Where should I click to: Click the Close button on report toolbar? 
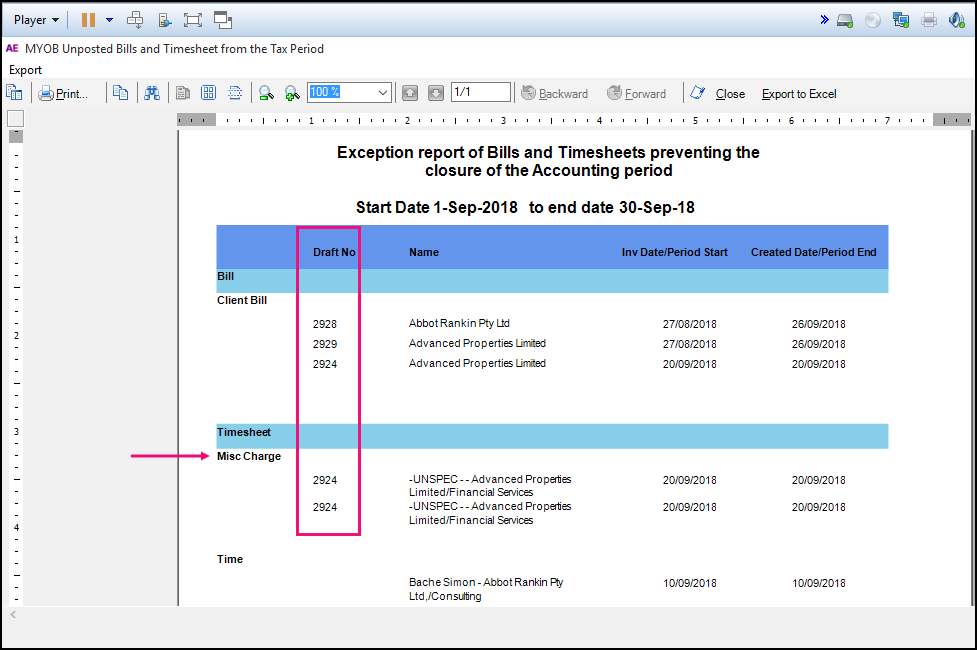(730, 93)
